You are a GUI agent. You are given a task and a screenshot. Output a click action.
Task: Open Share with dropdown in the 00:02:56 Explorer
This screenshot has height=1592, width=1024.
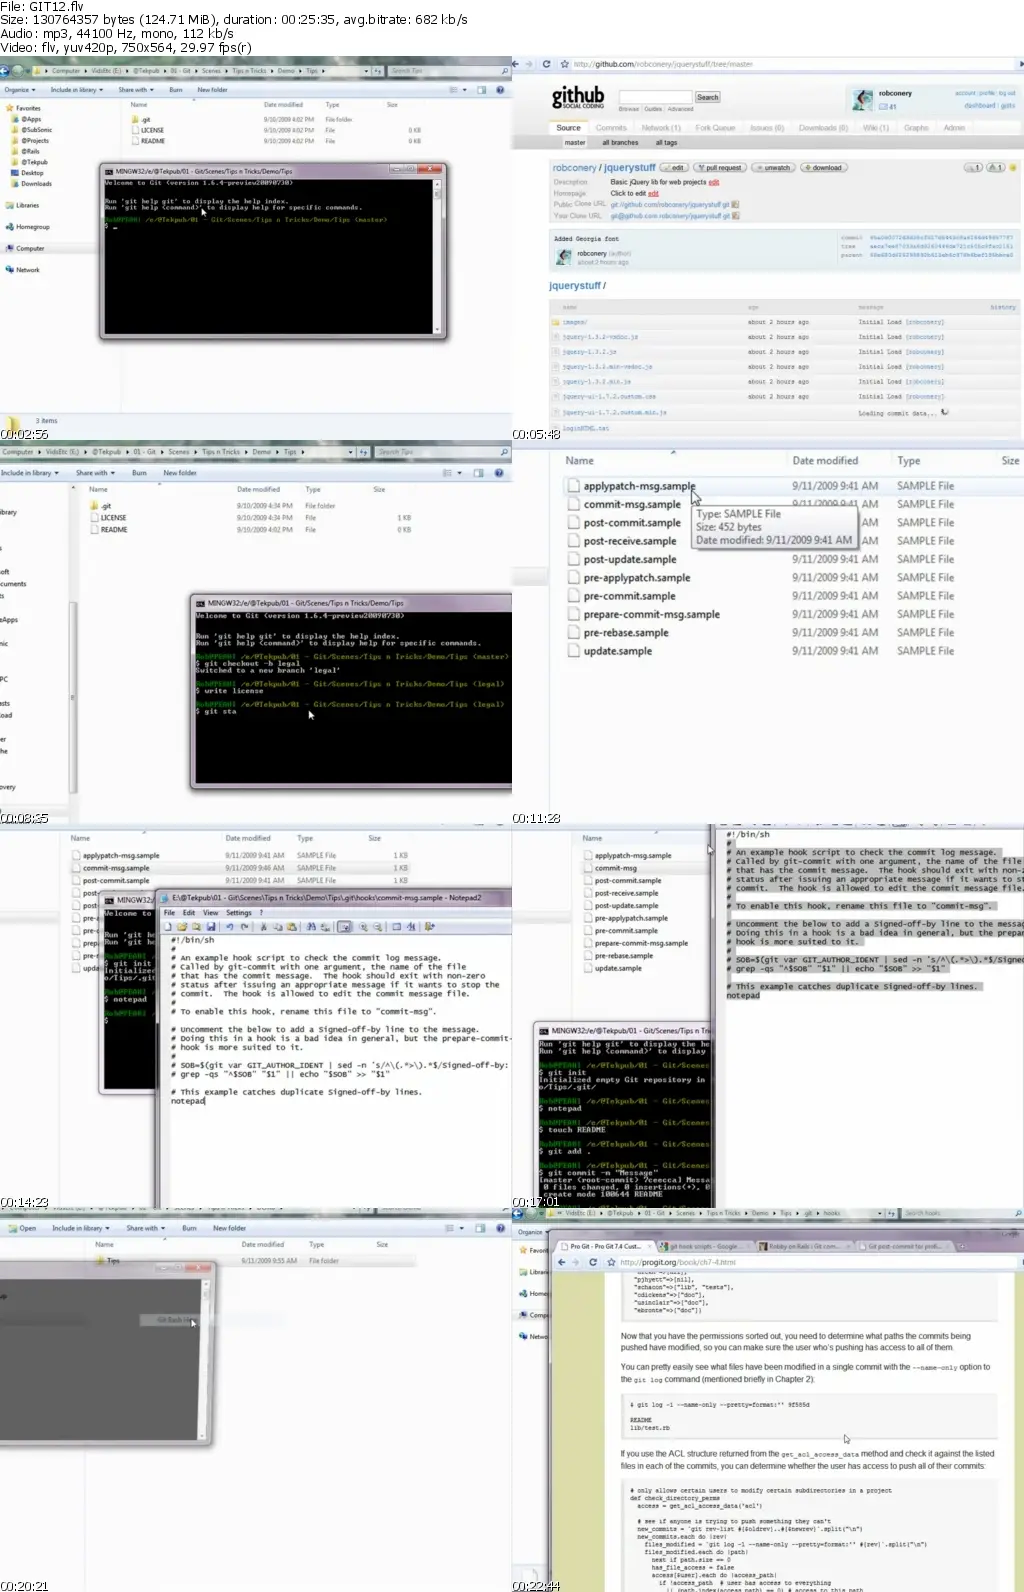(x=135, y=90)
